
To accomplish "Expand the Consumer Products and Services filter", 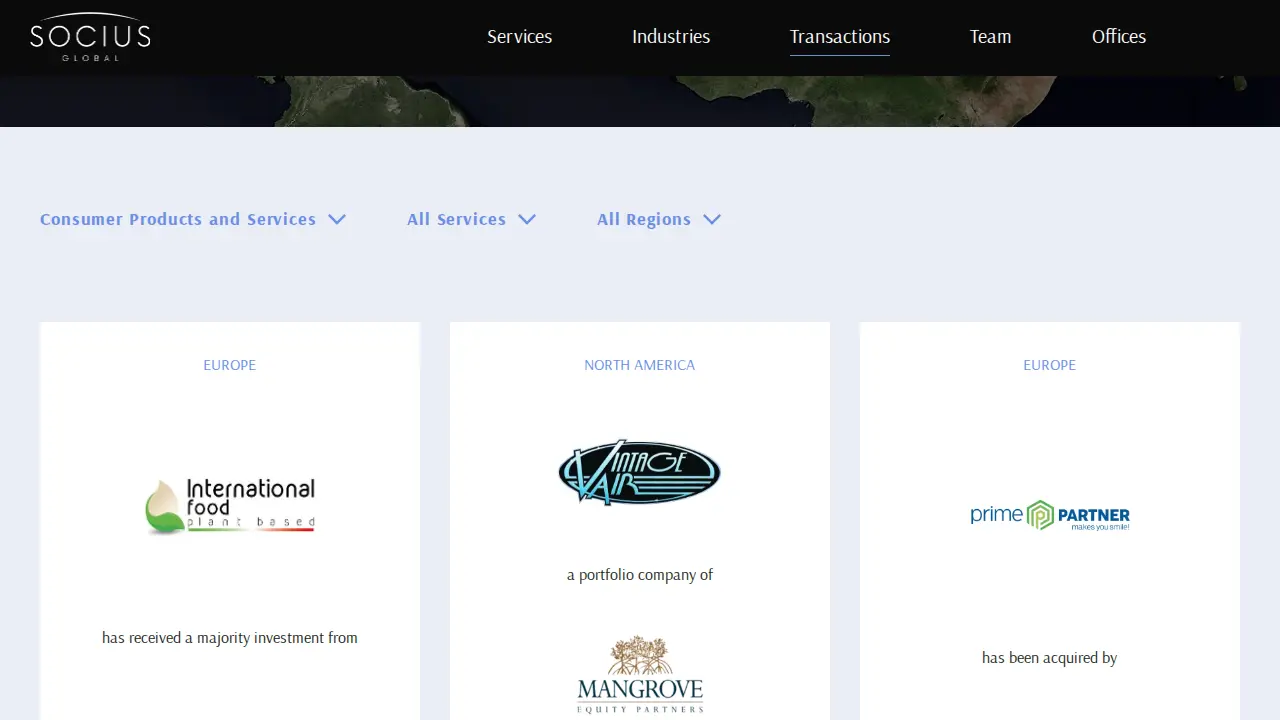I will 193,219.
